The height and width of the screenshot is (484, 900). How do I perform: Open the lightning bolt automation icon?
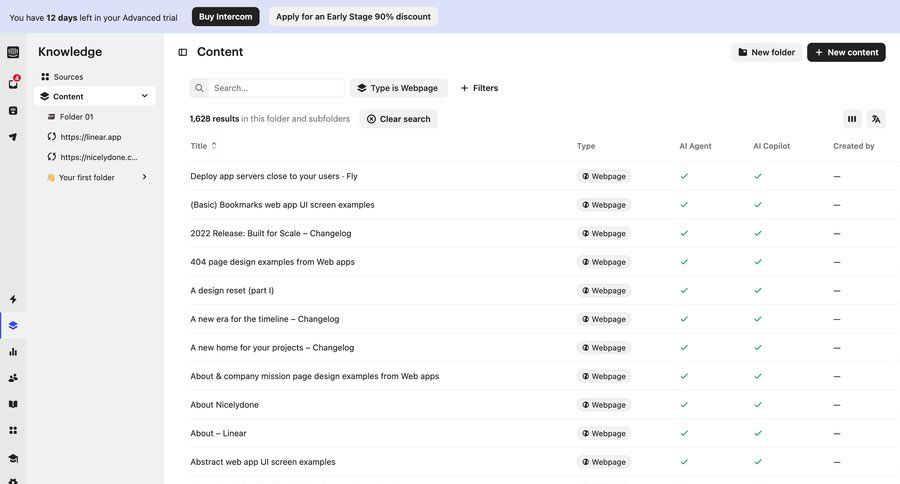[13, 299]
